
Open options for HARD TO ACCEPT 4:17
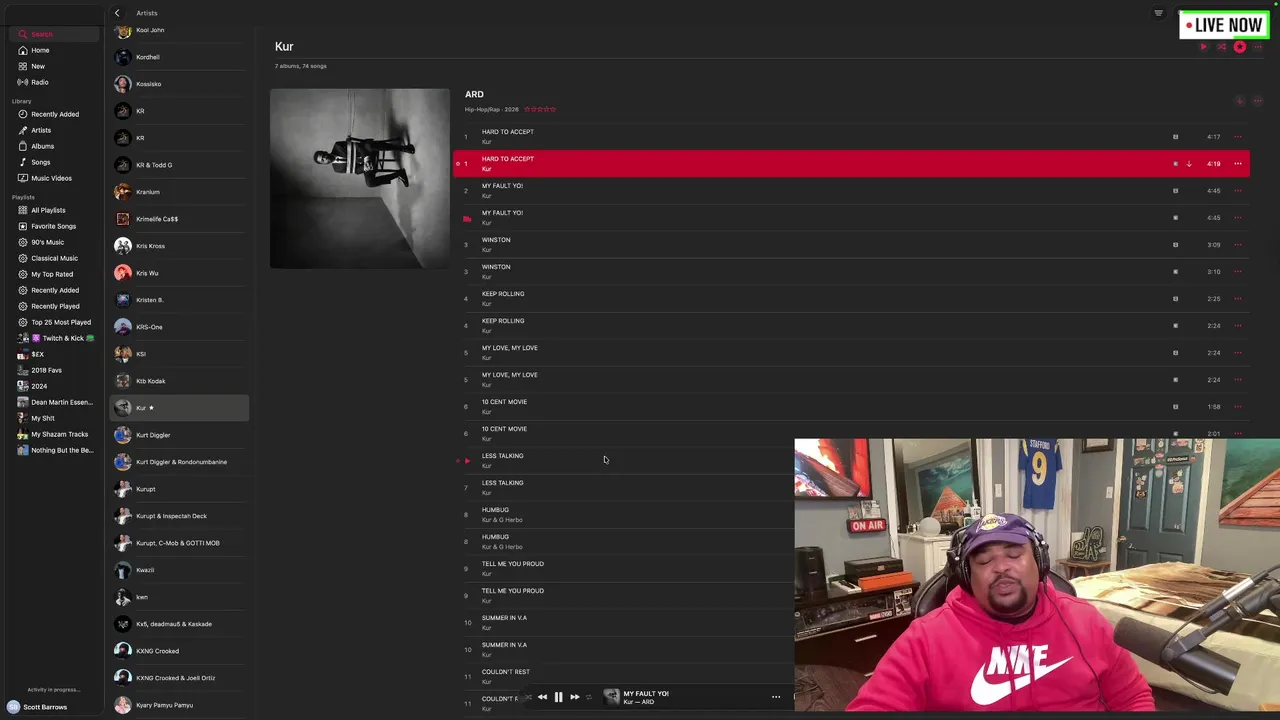(x=1238, y=137)
